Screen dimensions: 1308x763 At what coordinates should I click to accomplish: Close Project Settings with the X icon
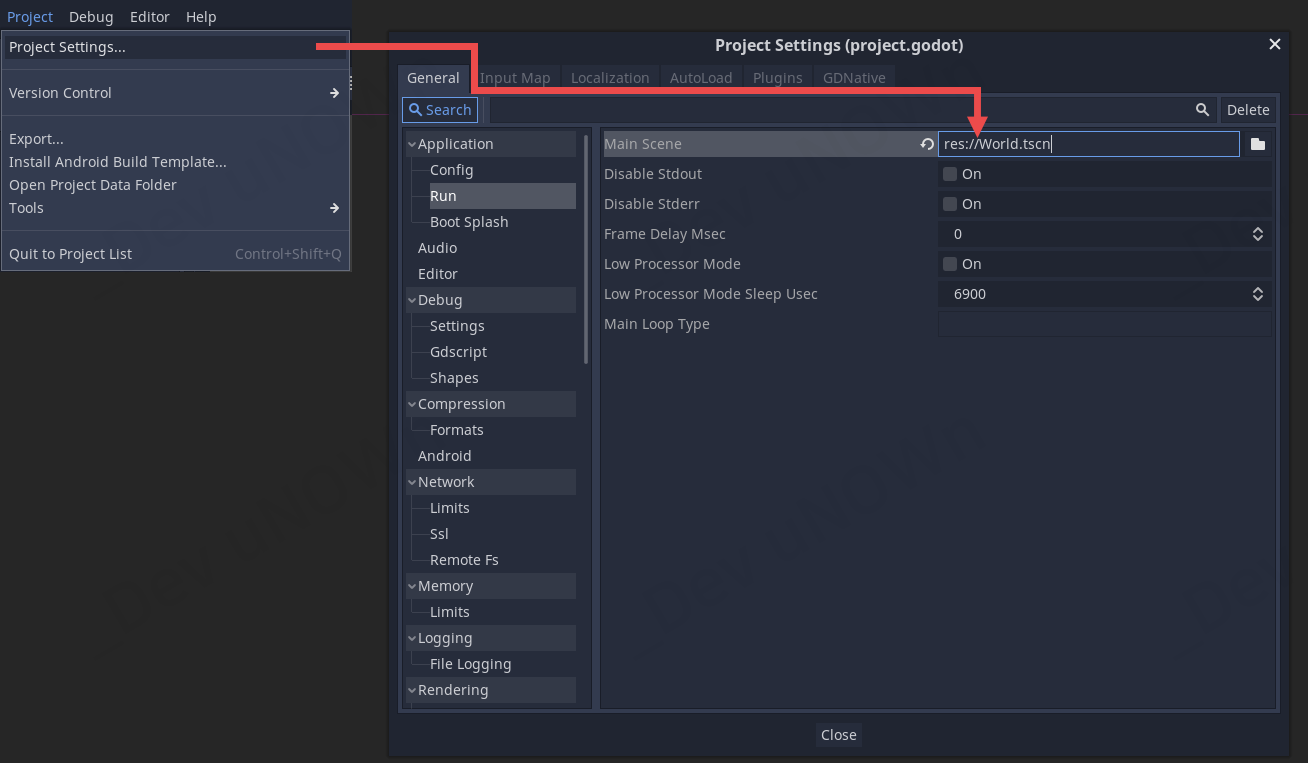(1274, 45)
